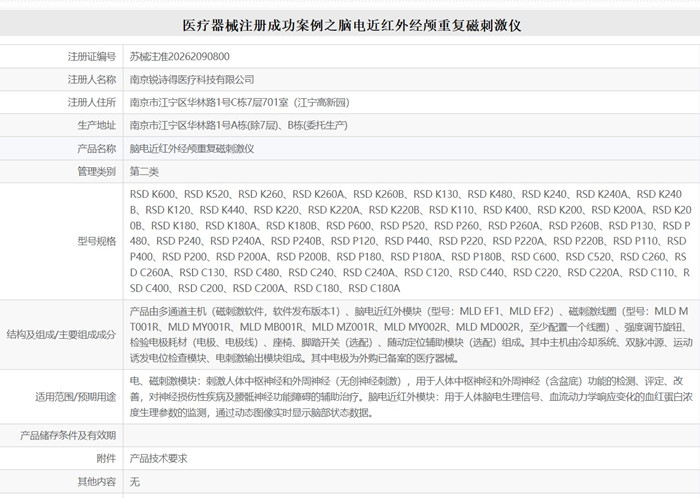The image size is (700, 498).
Task: Click the page title 医疗器械注册成功案例之脑电近红外经颅重复磁刺激仪
Action: pos(351,25)
